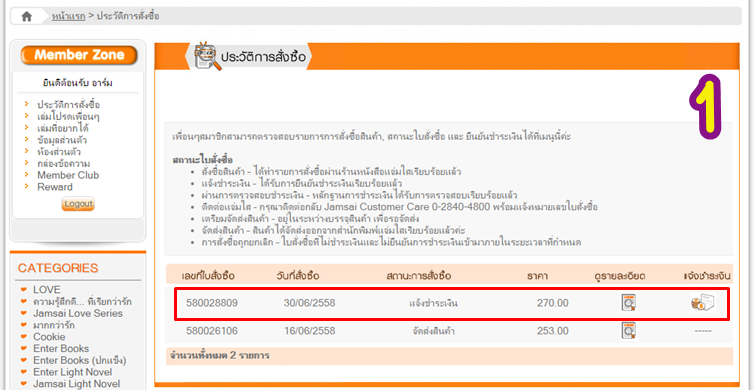This screenshot has height=390, width=754.
Task: Click the home icon in breadcrumb
Action: pos(26,16)
